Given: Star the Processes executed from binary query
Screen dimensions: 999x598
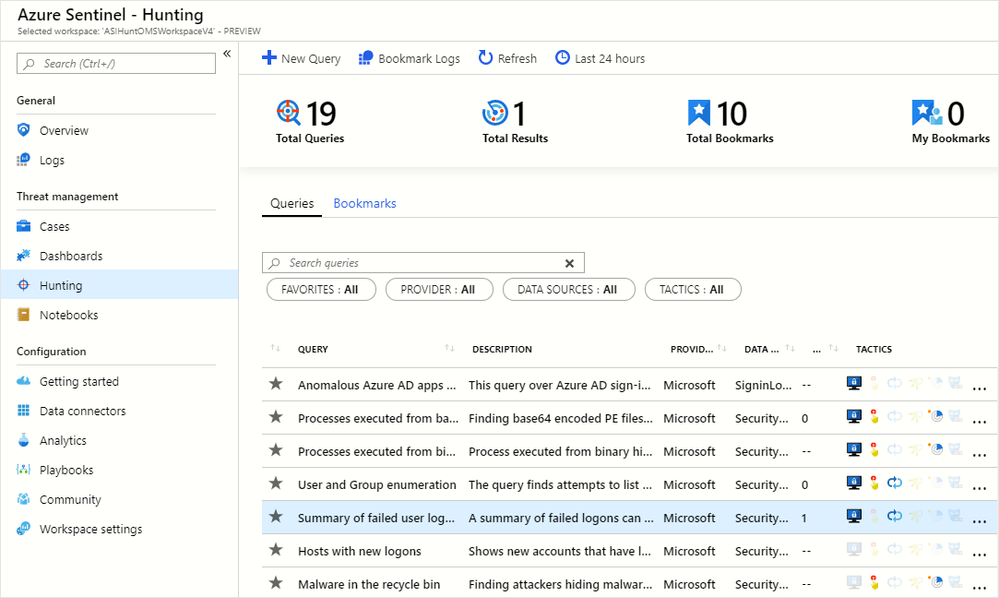Looking at the screenshot, I should point(275,450).
